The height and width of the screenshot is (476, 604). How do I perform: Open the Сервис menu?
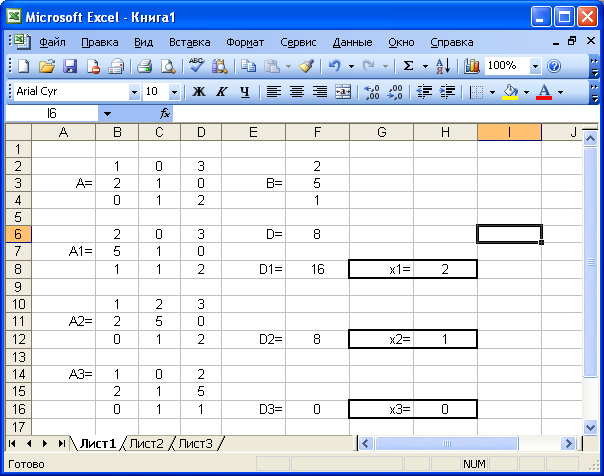click(x=298, y=42)
